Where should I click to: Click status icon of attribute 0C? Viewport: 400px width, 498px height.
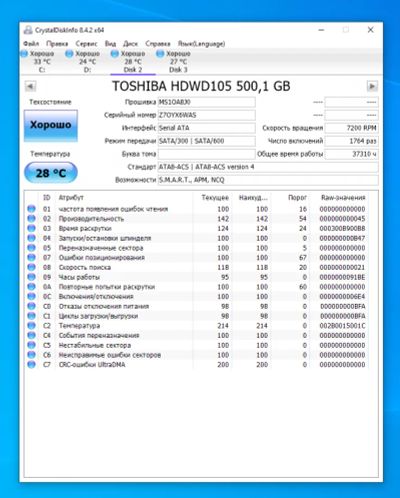coord(31,296)
